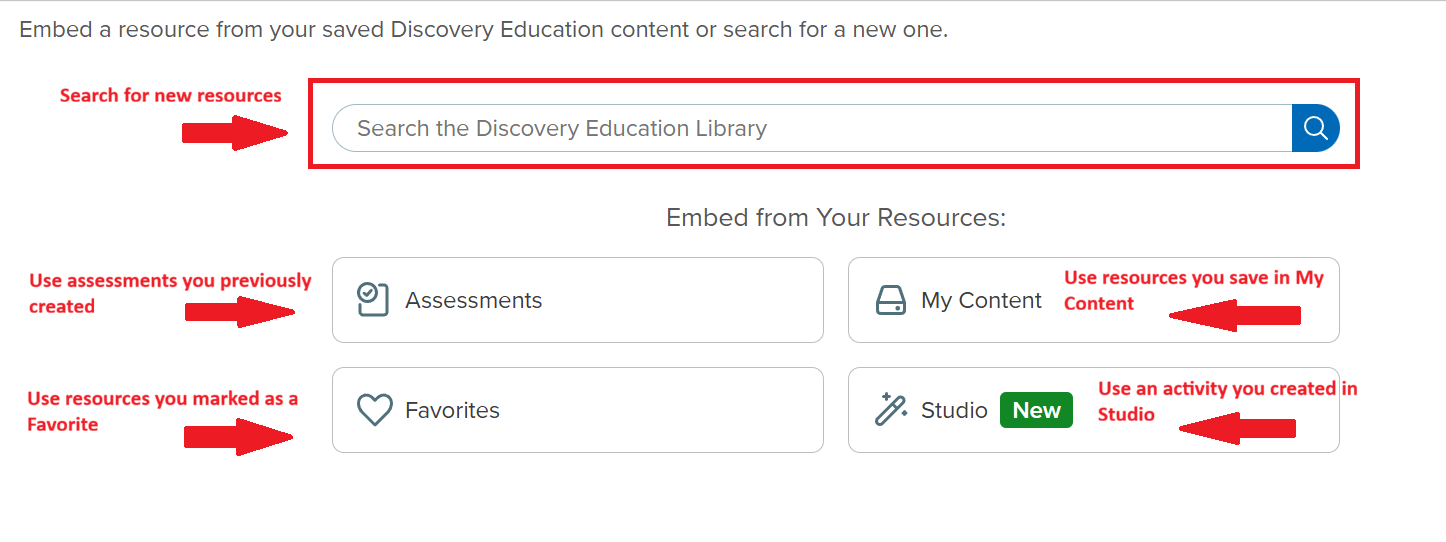Click the "Embed from Your Resources:" heading
Viewport: 1446px width, 542px height.
tap(836, 217)
